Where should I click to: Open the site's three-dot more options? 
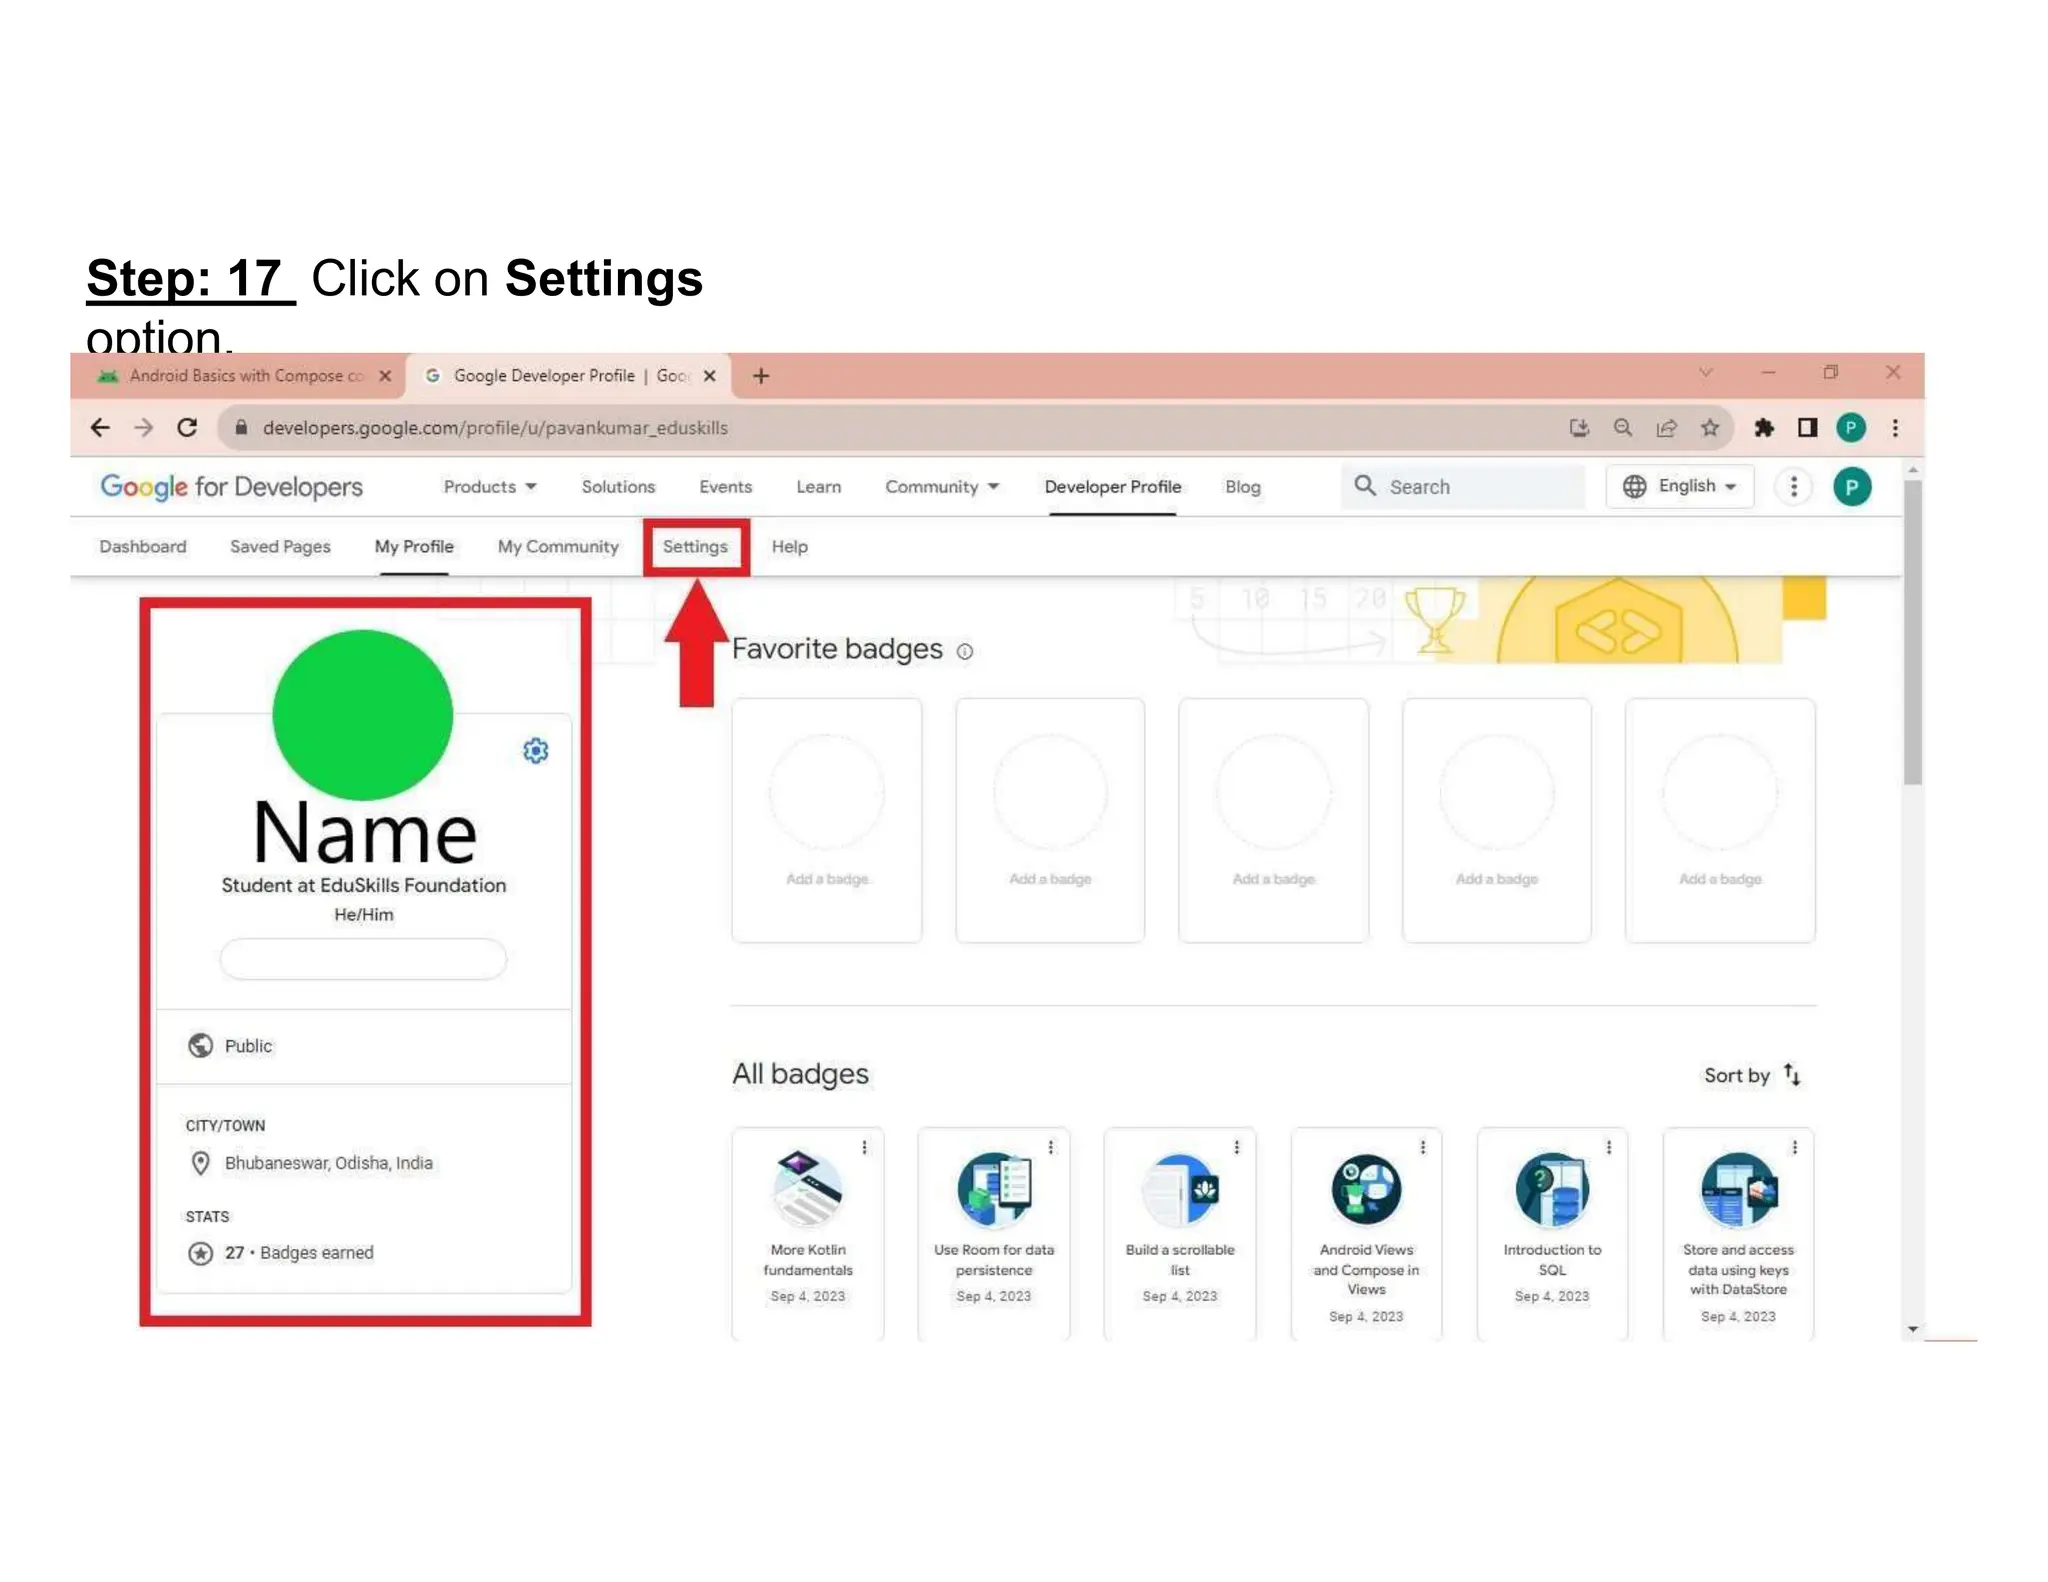coord(1793,487)
